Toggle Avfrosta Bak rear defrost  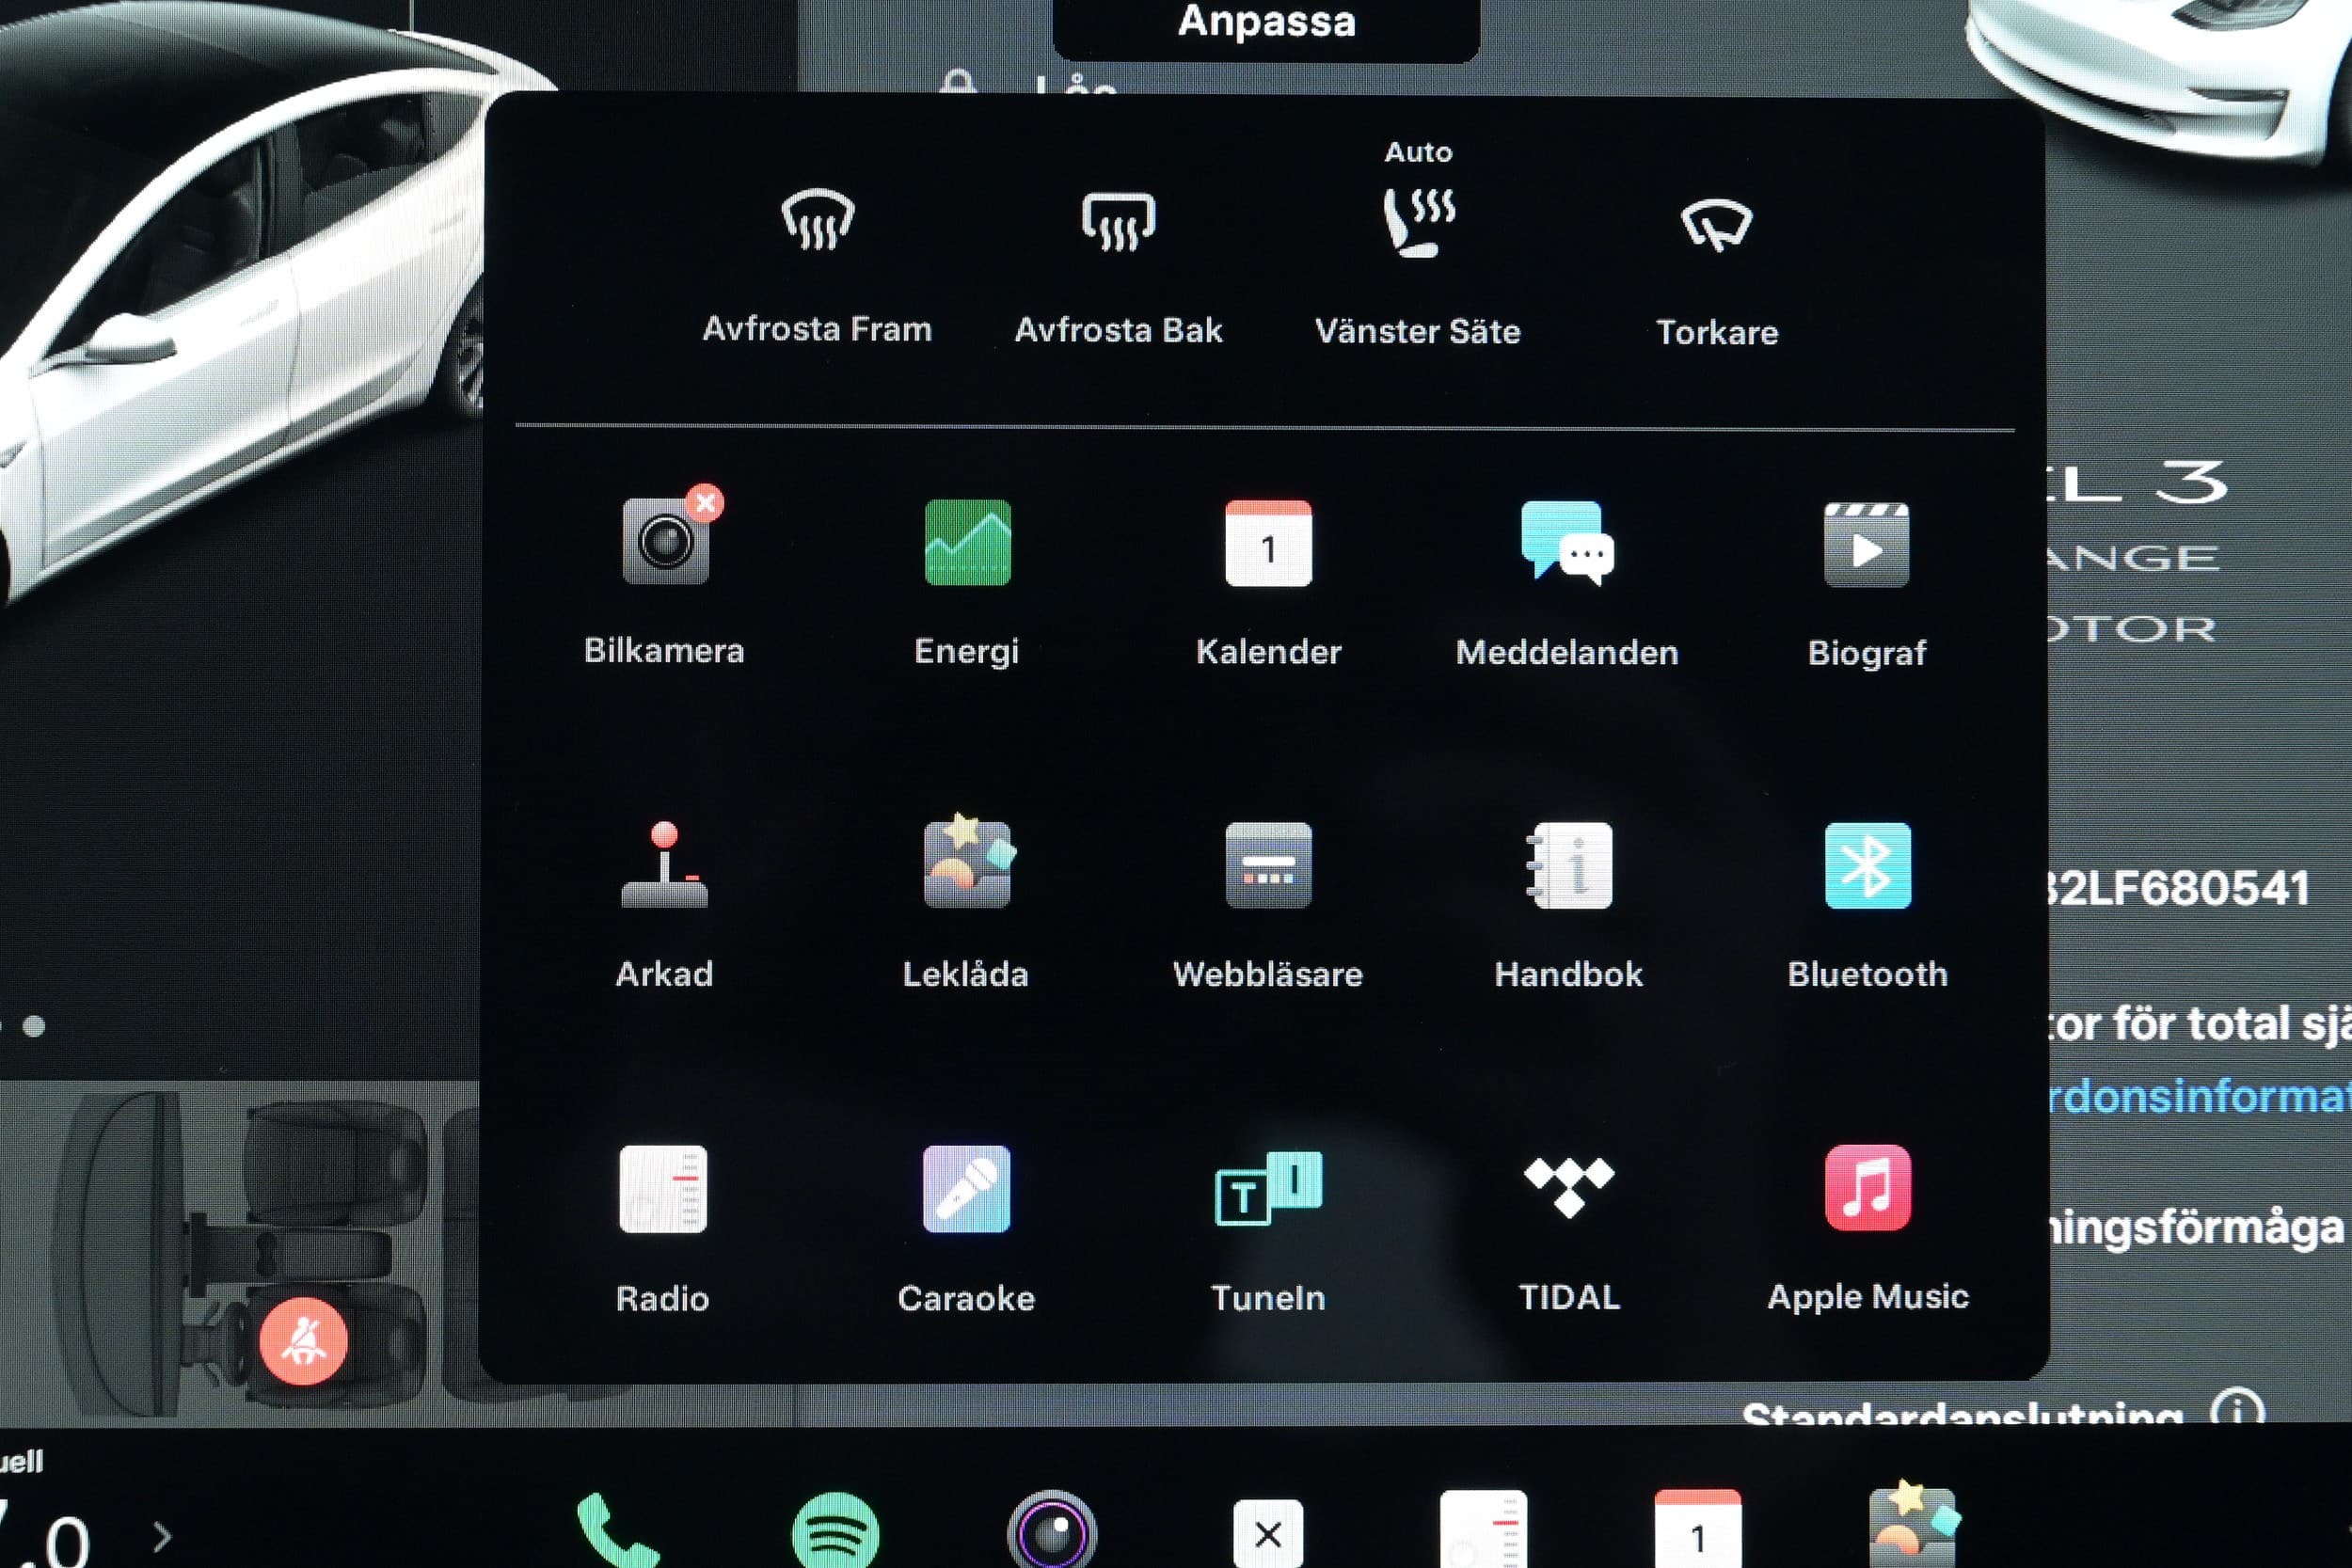coord(1118,222)
